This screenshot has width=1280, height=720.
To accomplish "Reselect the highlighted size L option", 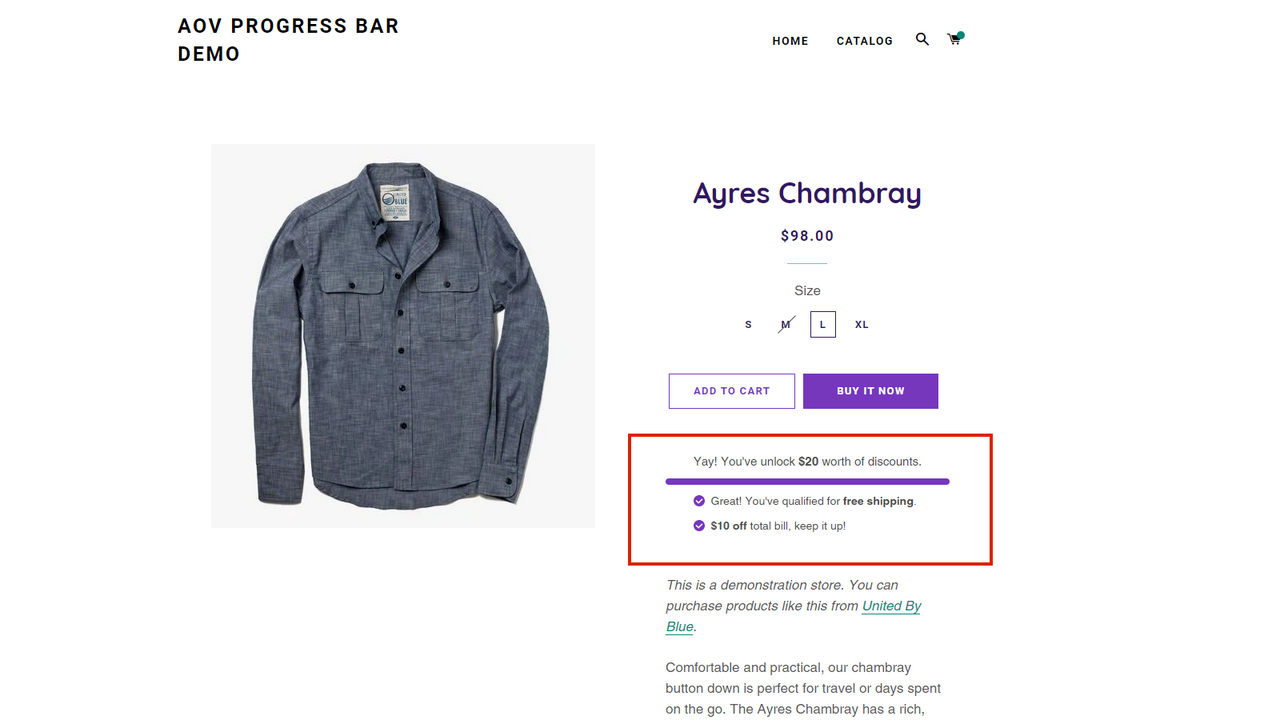I will [822, 324].
